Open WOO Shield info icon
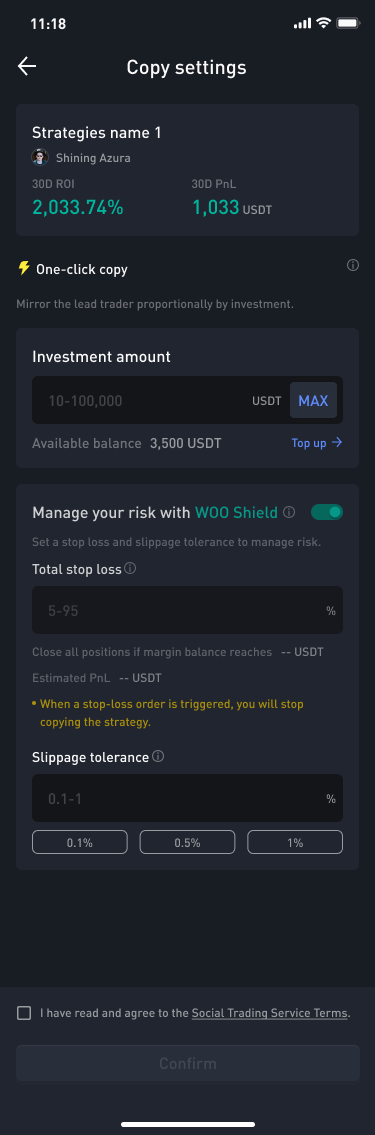Screen dimensions: 375x1135 [x=289, y=512]
